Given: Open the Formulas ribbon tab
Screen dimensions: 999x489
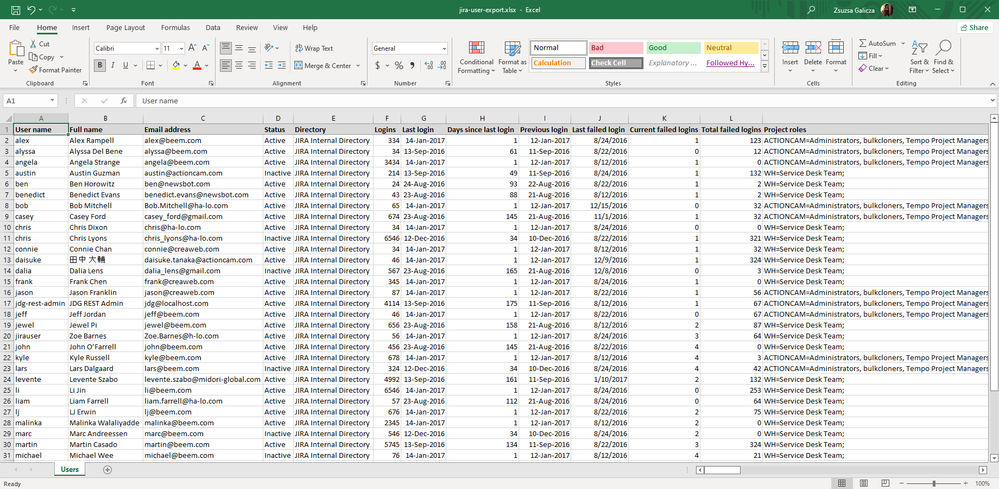Looking at the screenshot, I should pos(175,28).
